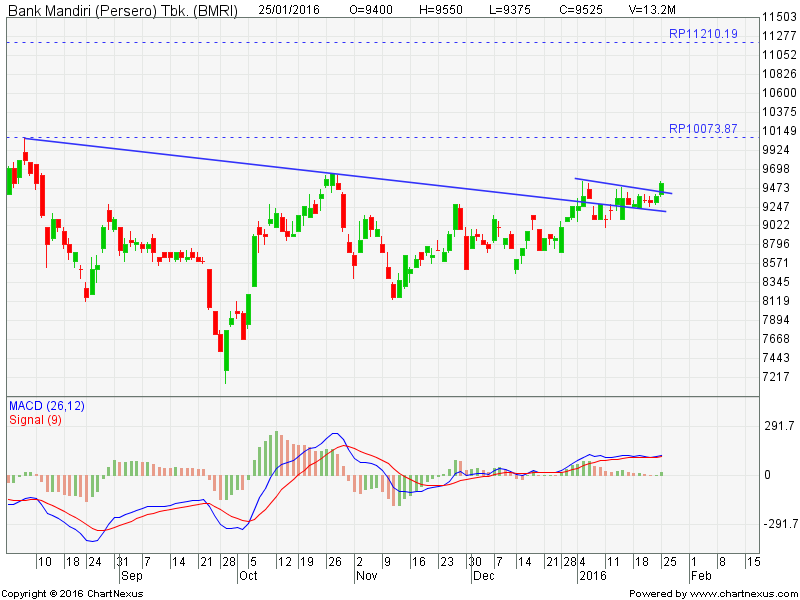Click the Nov month label on the time axis
This screenshot has height=600, width=800.
366,576
